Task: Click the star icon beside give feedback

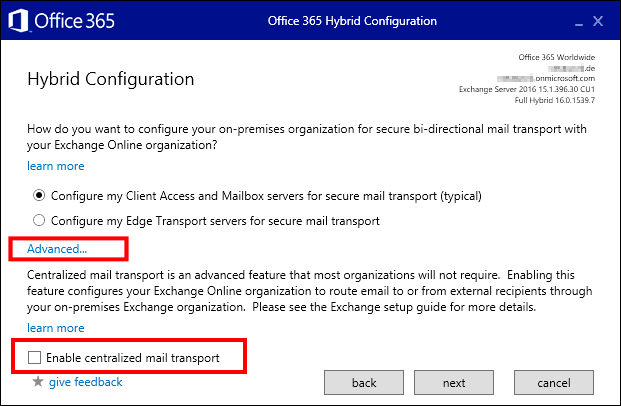Action: (38, 382)
